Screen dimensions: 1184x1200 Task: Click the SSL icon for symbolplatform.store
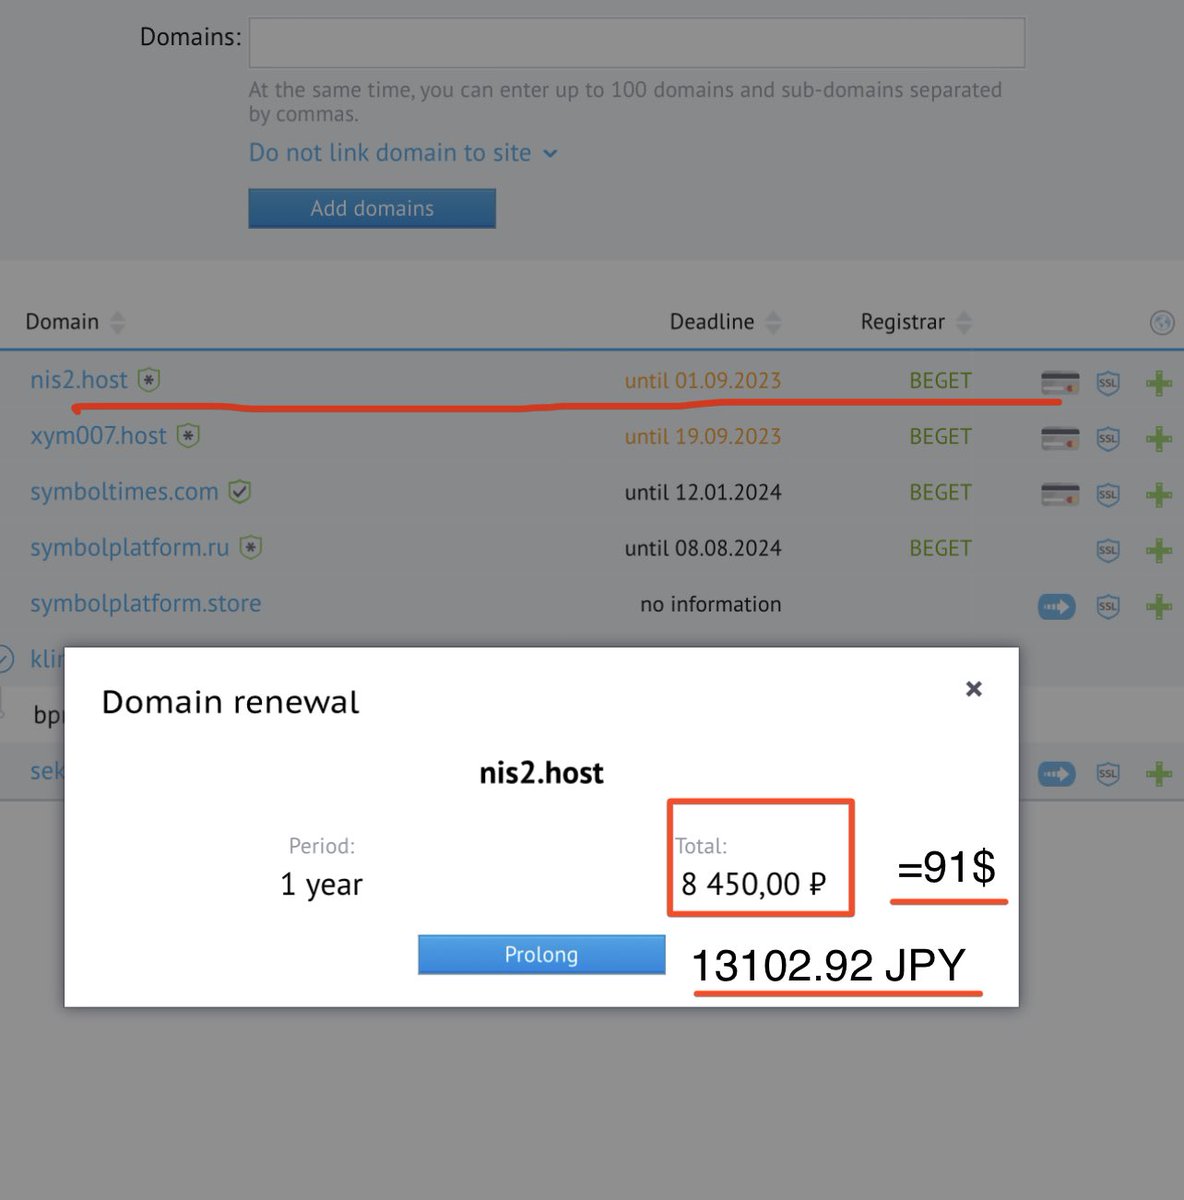1108,606
